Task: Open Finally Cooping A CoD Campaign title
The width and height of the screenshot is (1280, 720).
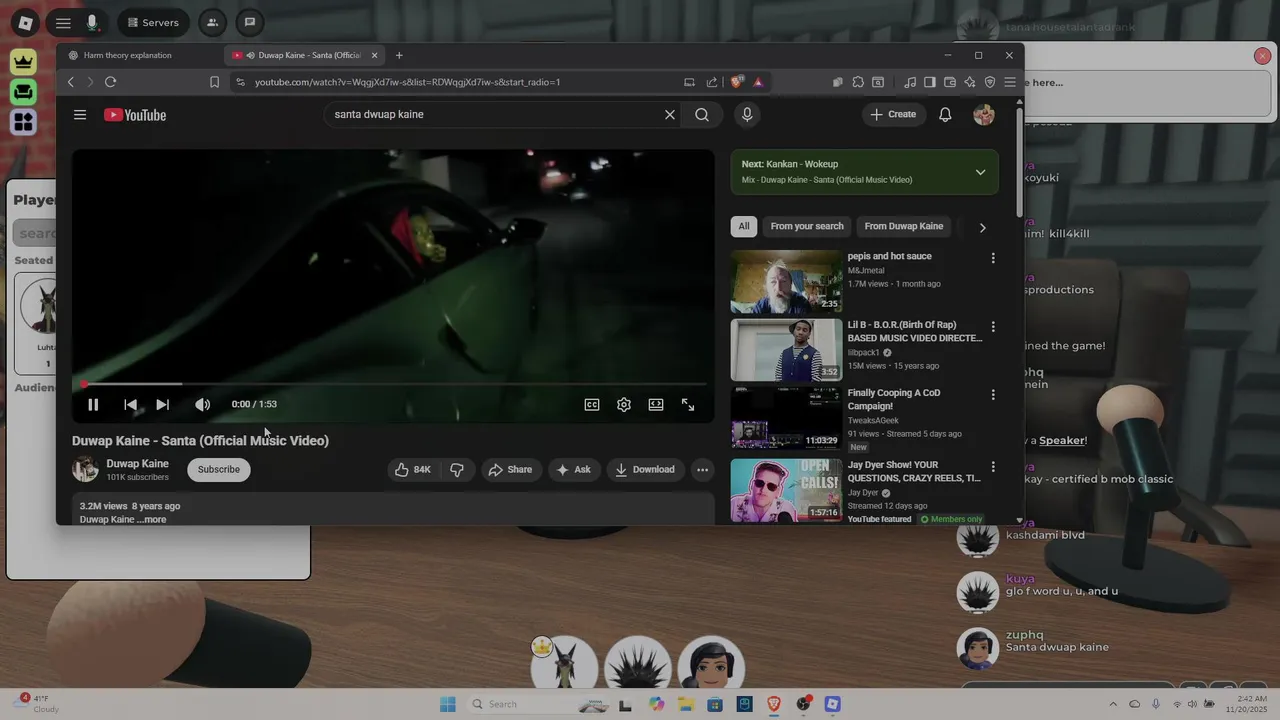Action: (894, 399)
